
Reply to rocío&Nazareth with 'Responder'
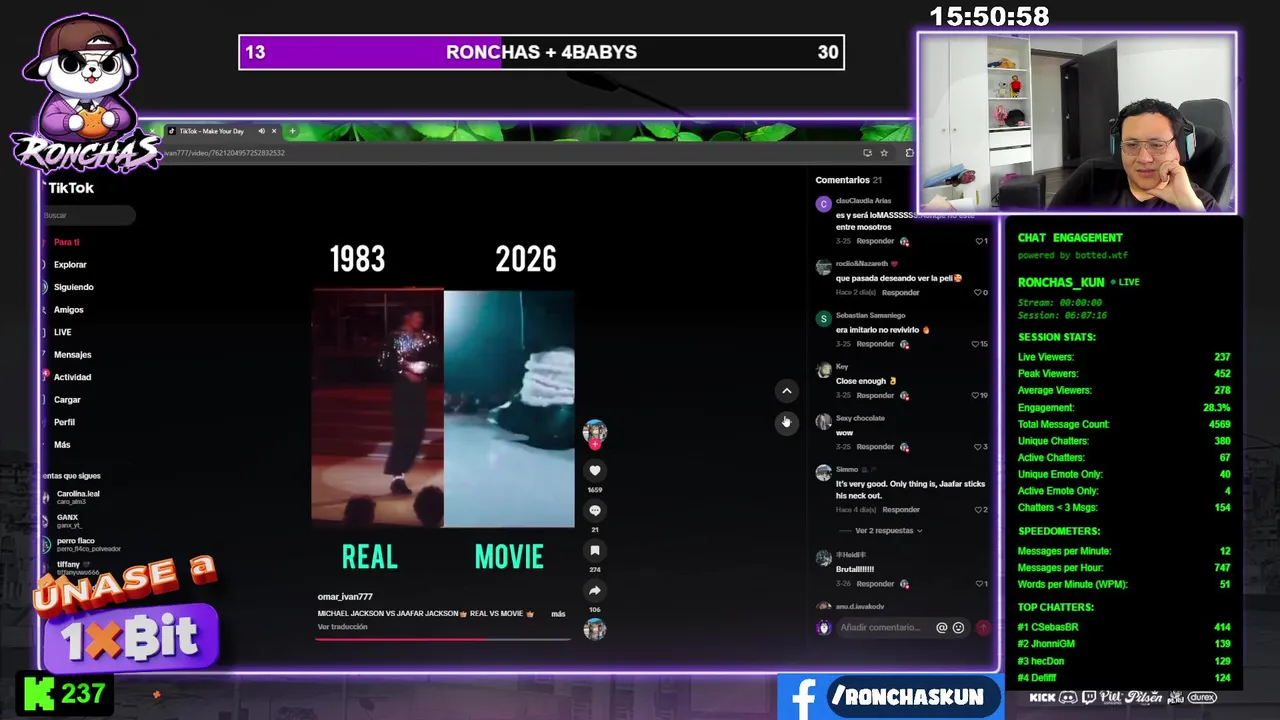point(900,293)
